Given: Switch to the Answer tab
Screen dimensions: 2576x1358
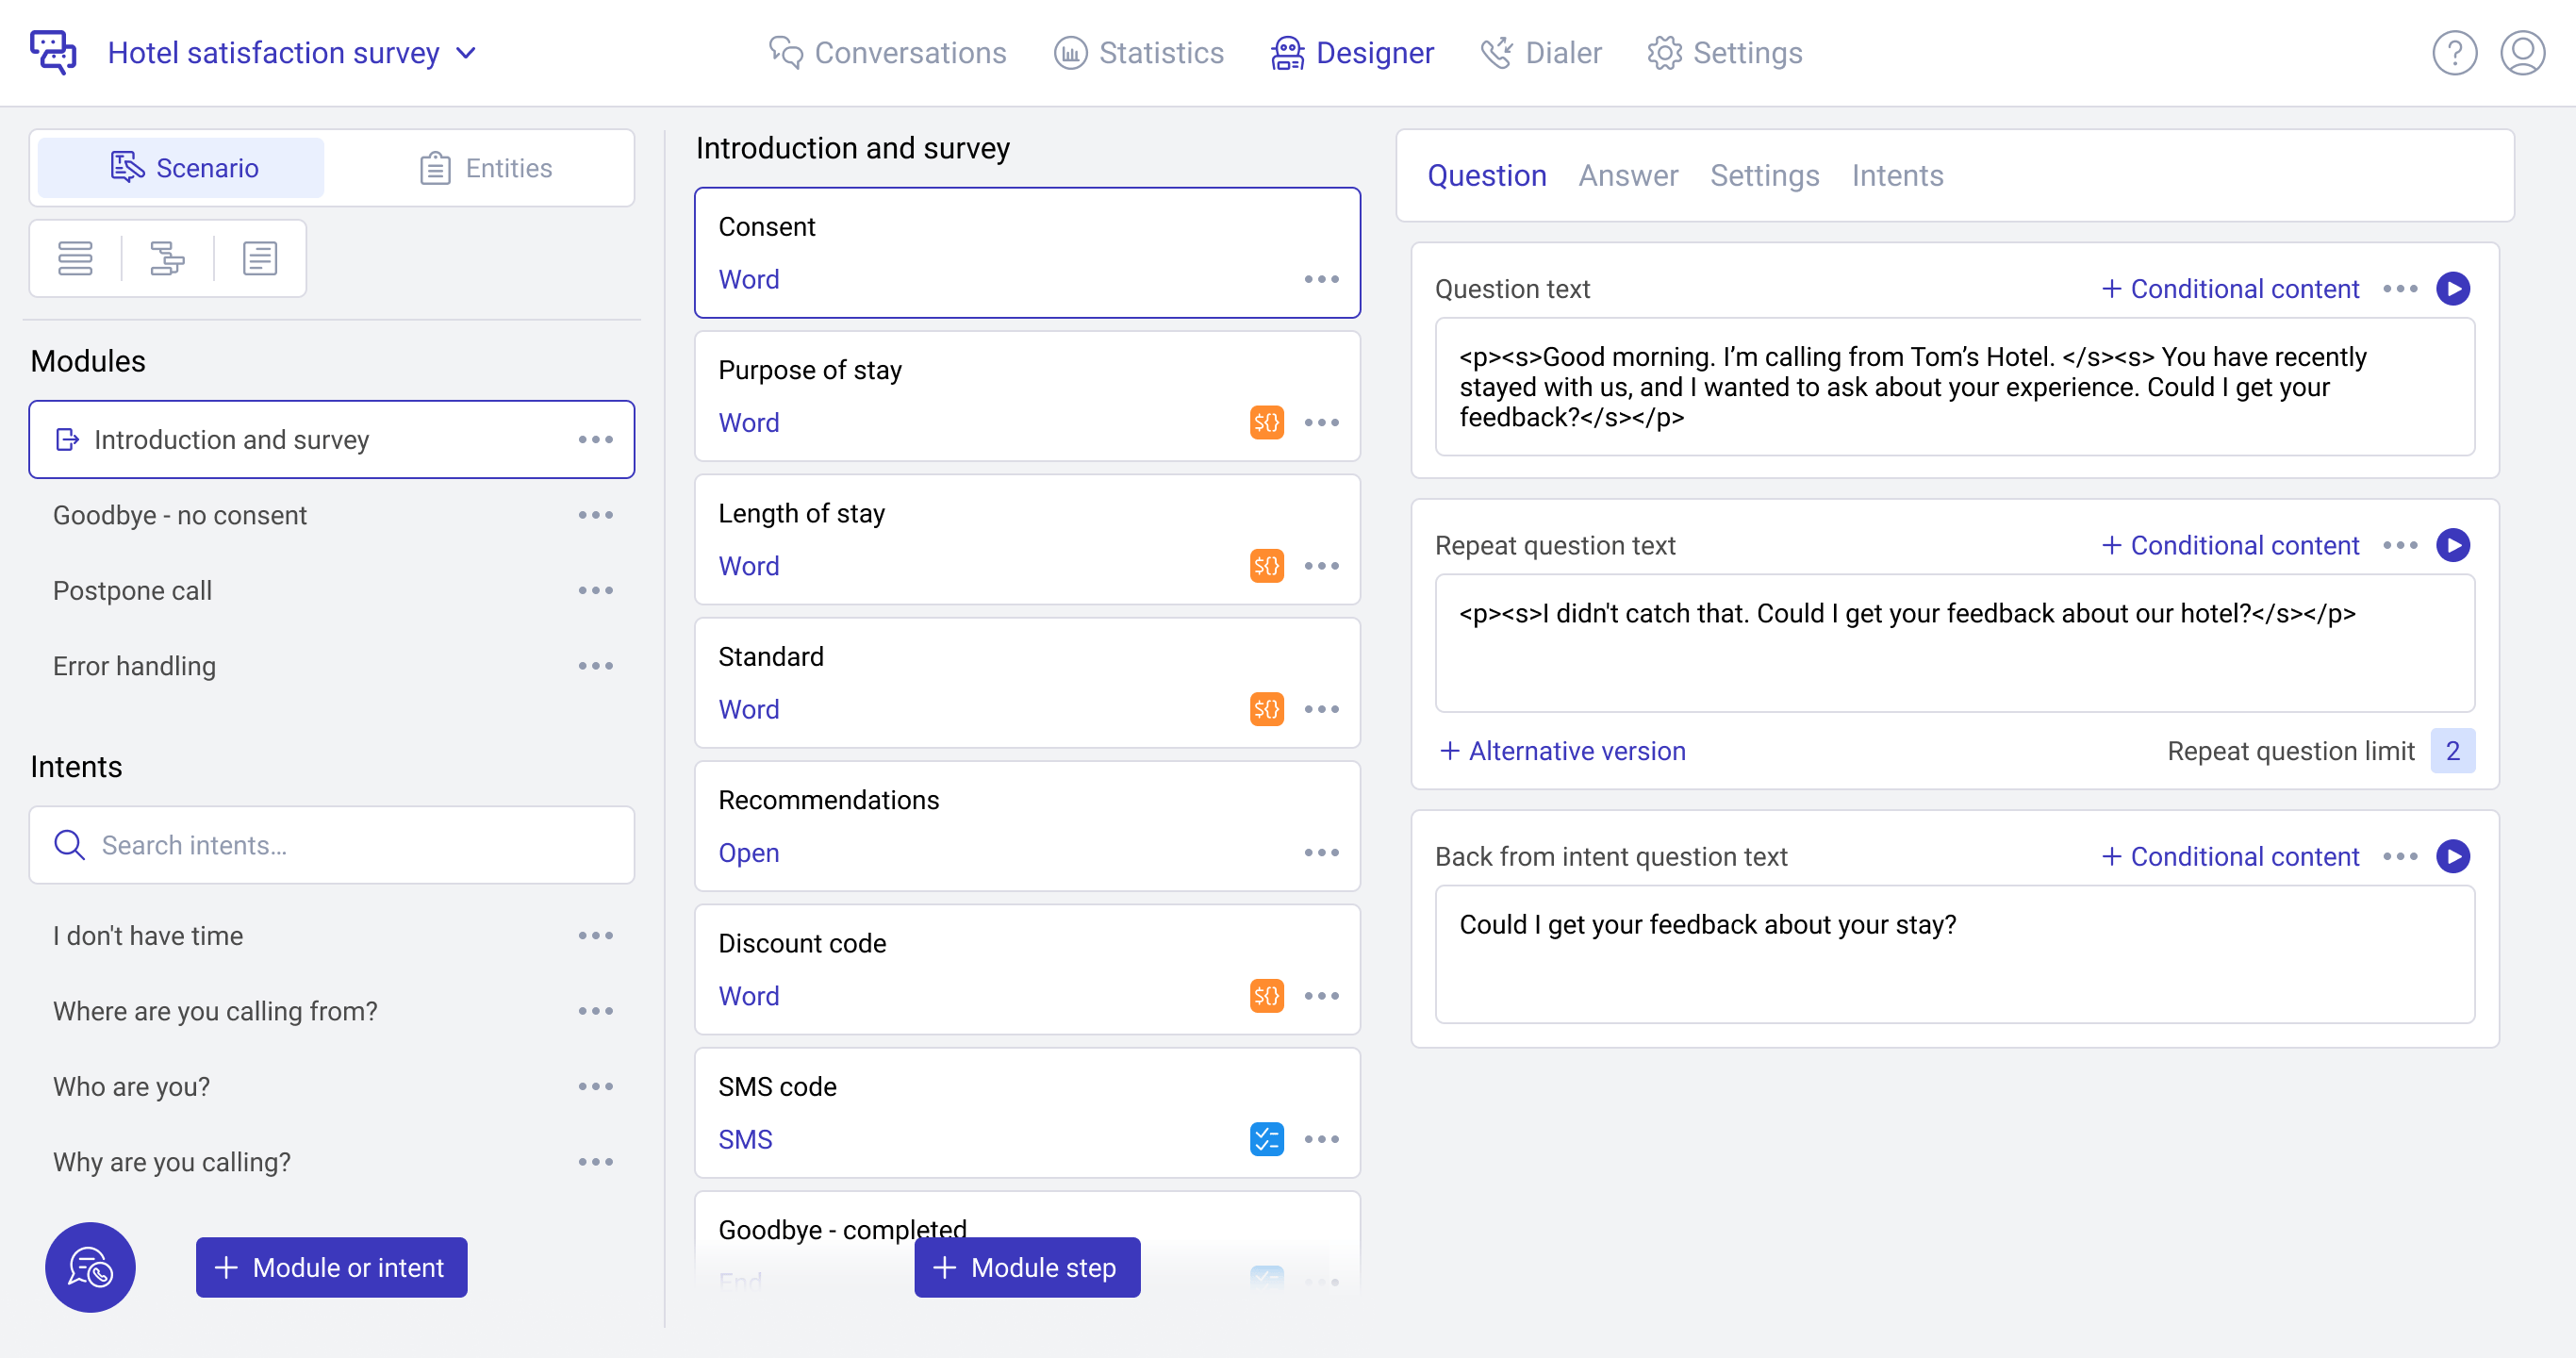Looking at the screenshot, I should tap(1628, 175).
